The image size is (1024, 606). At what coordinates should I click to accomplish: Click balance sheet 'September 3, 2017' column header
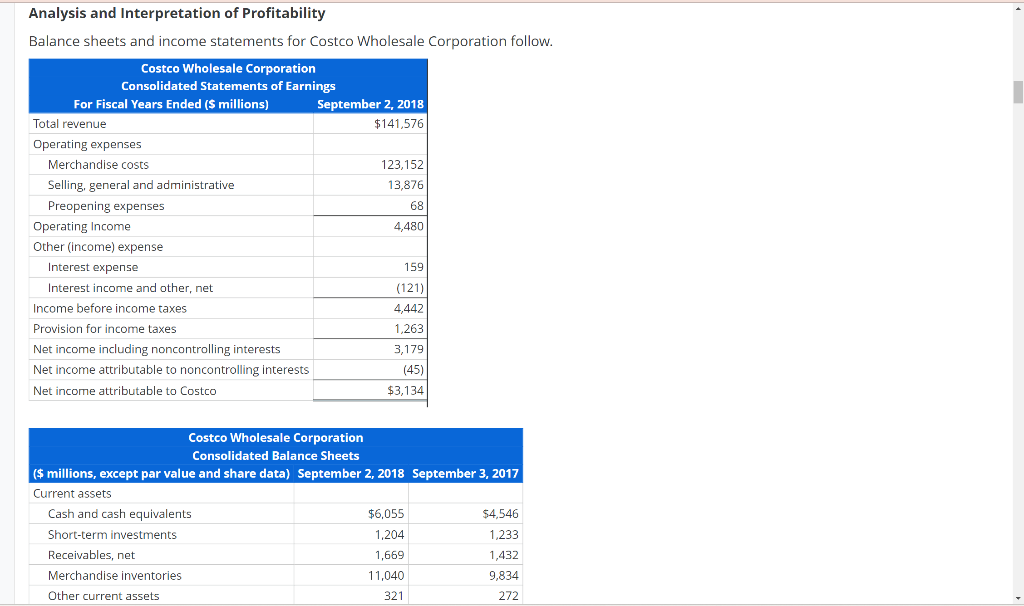[x=465, y=473]
